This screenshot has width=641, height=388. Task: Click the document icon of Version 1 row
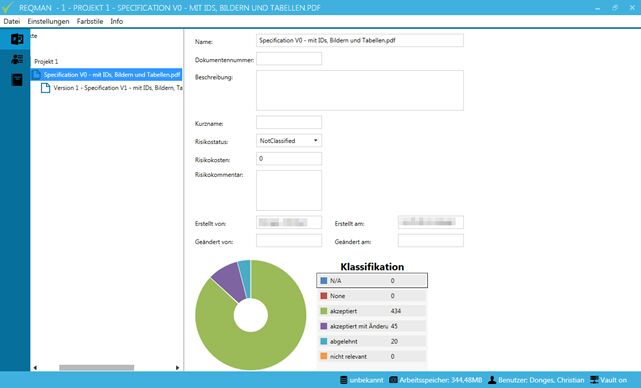tap(45, 88)
